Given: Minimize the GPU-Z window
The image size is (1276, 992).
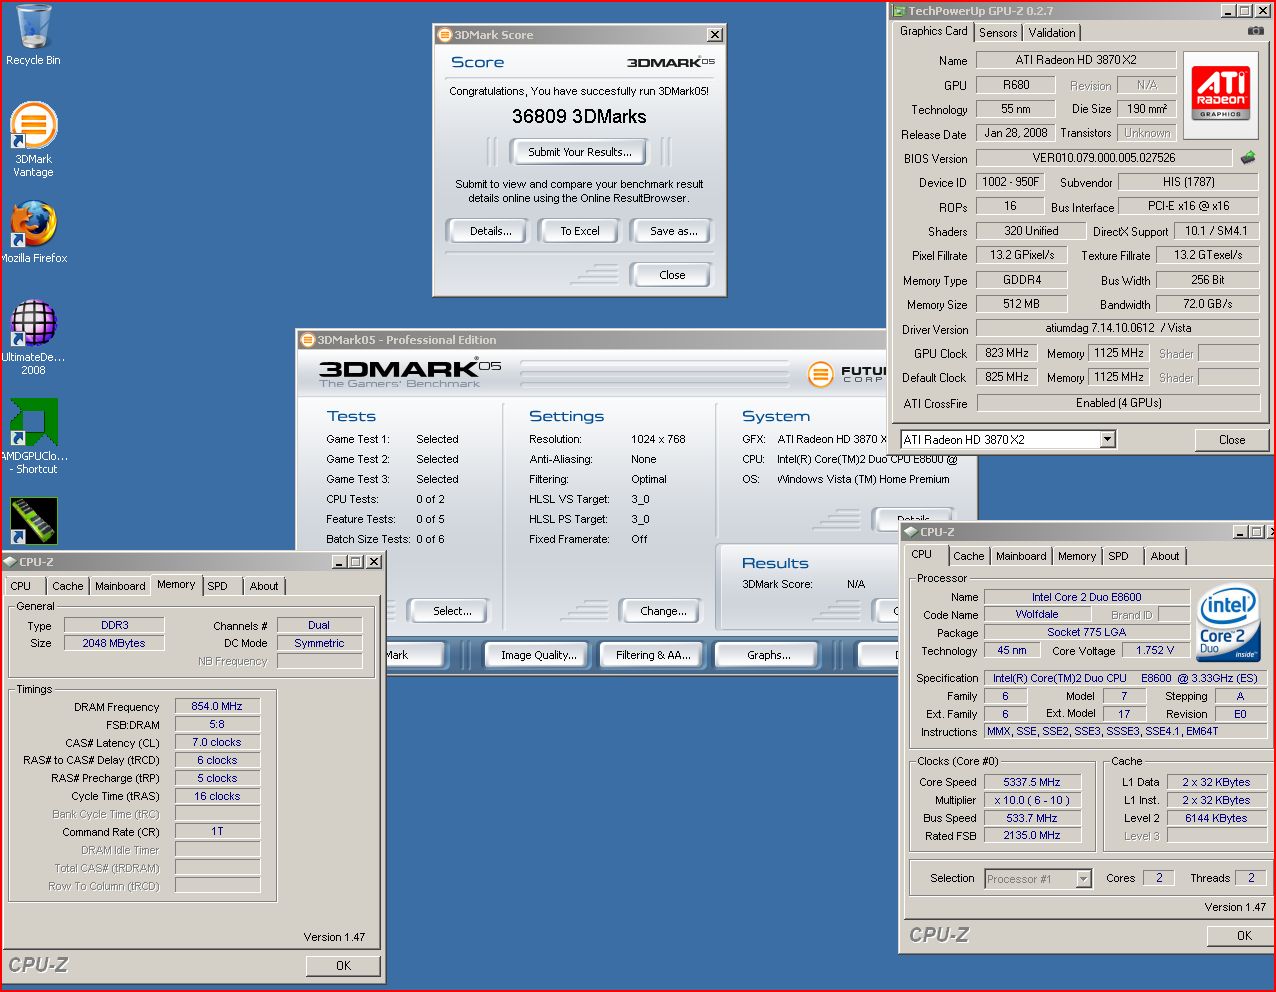Looking at the screenshot, I should 1228,11.
